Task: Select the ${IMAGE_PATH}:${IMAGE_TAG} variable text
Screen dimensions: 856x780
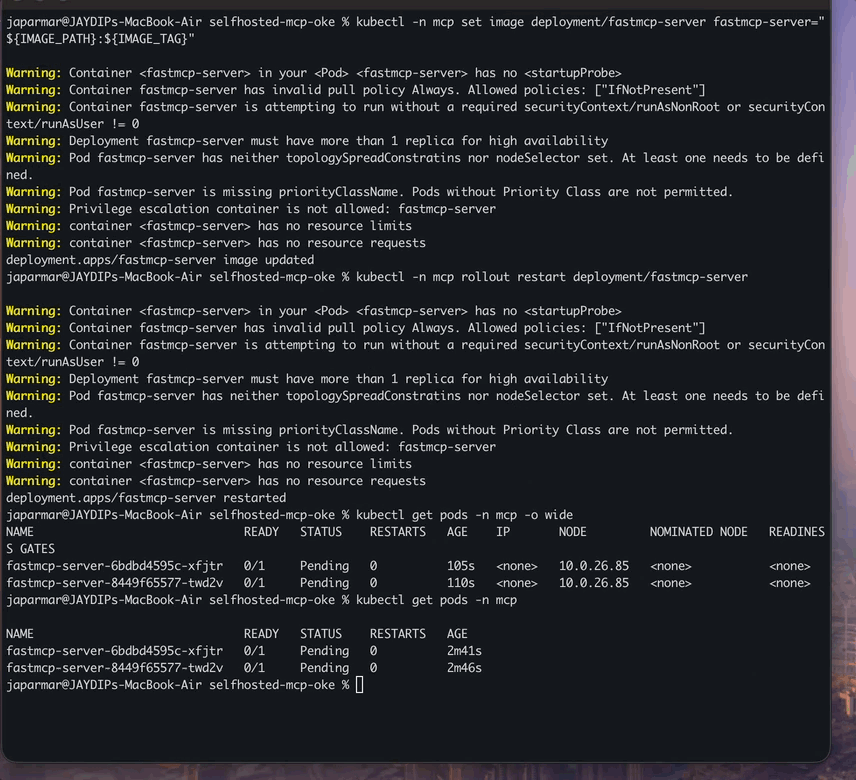Action: coord(110,43)
